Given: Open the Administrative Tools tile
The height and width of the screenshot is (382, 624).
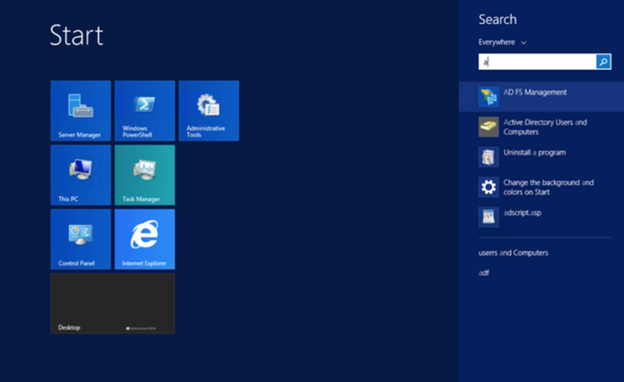Looking at the screenshot, I should point(209,111).
